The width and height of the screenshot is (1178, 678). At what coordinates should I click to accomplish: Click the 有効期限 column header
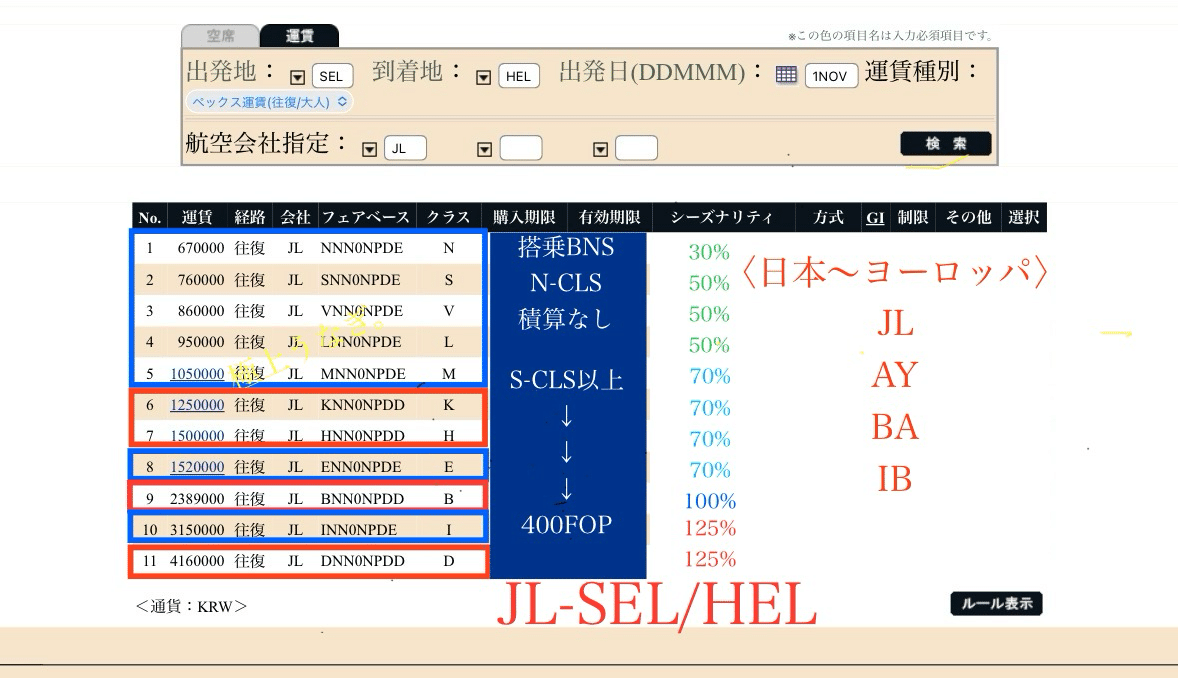coord(609,217)
